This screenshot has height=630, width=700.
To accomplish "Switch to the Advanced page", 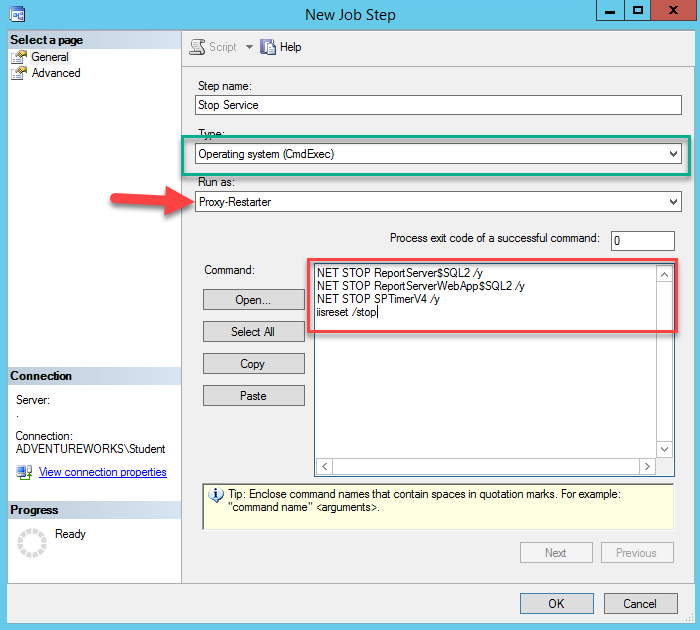I will tap(56, 73).
